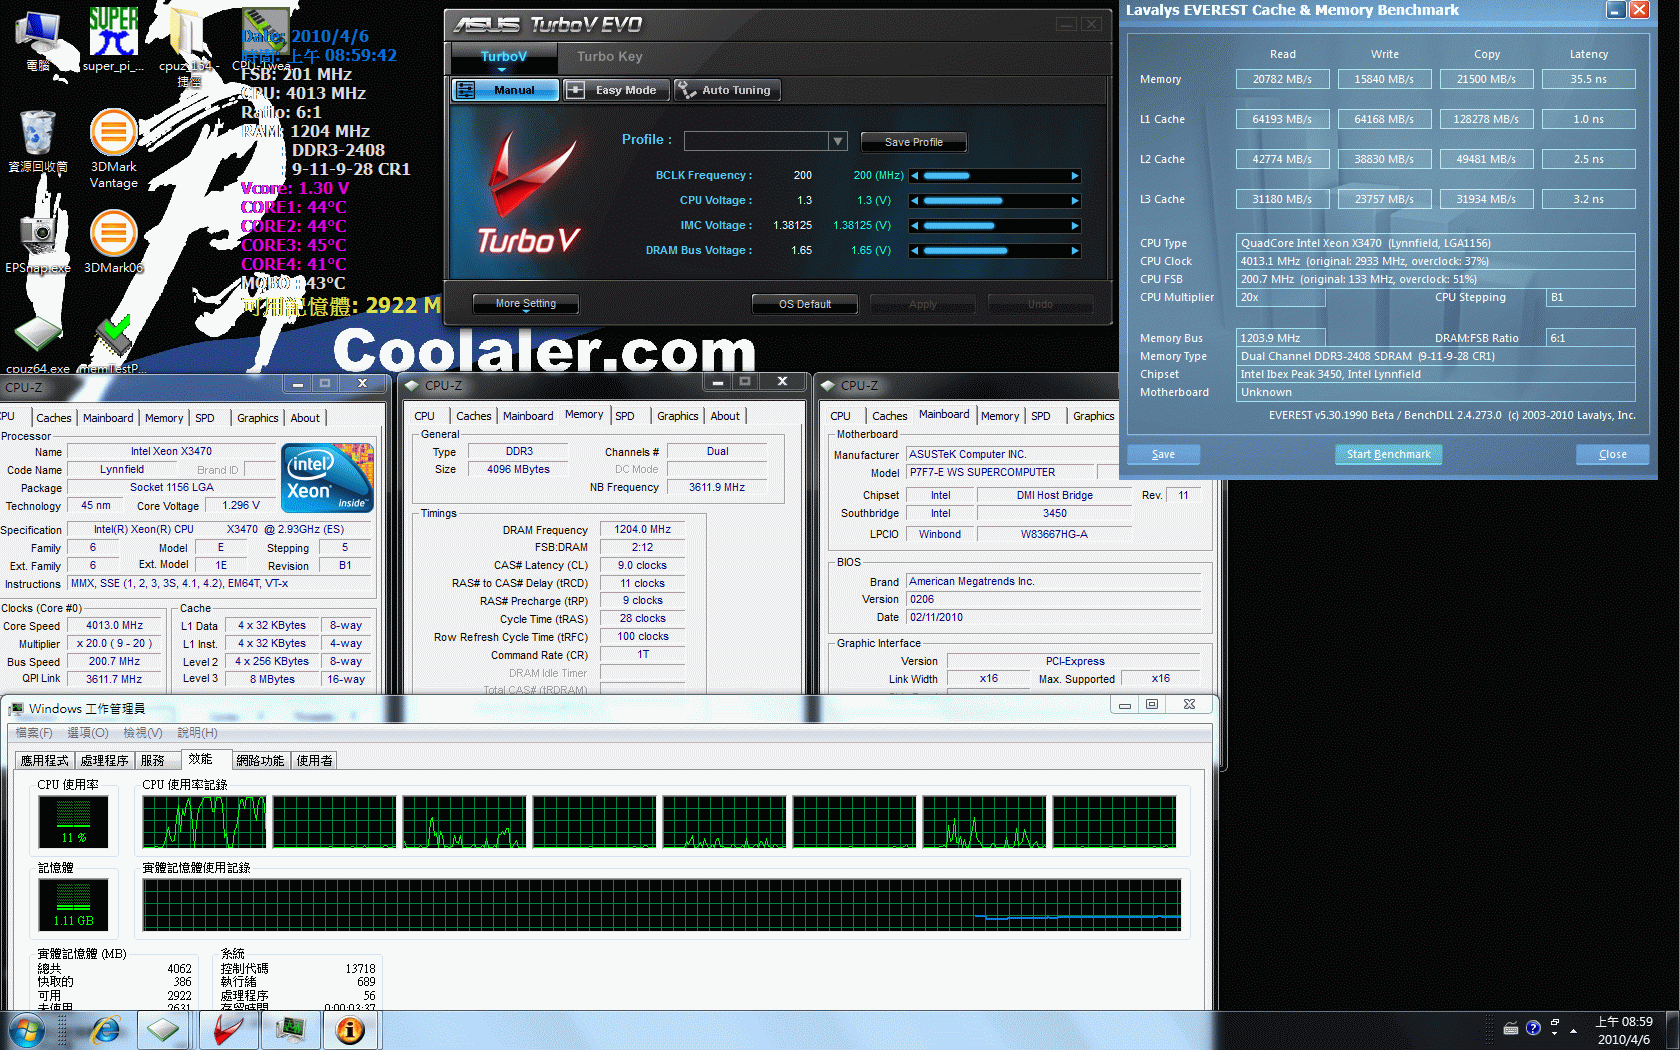This screenshot has height=1050, width=1680.
Task: Switch to 使用者 tab in Task Manager
Action: click(314, 761)
